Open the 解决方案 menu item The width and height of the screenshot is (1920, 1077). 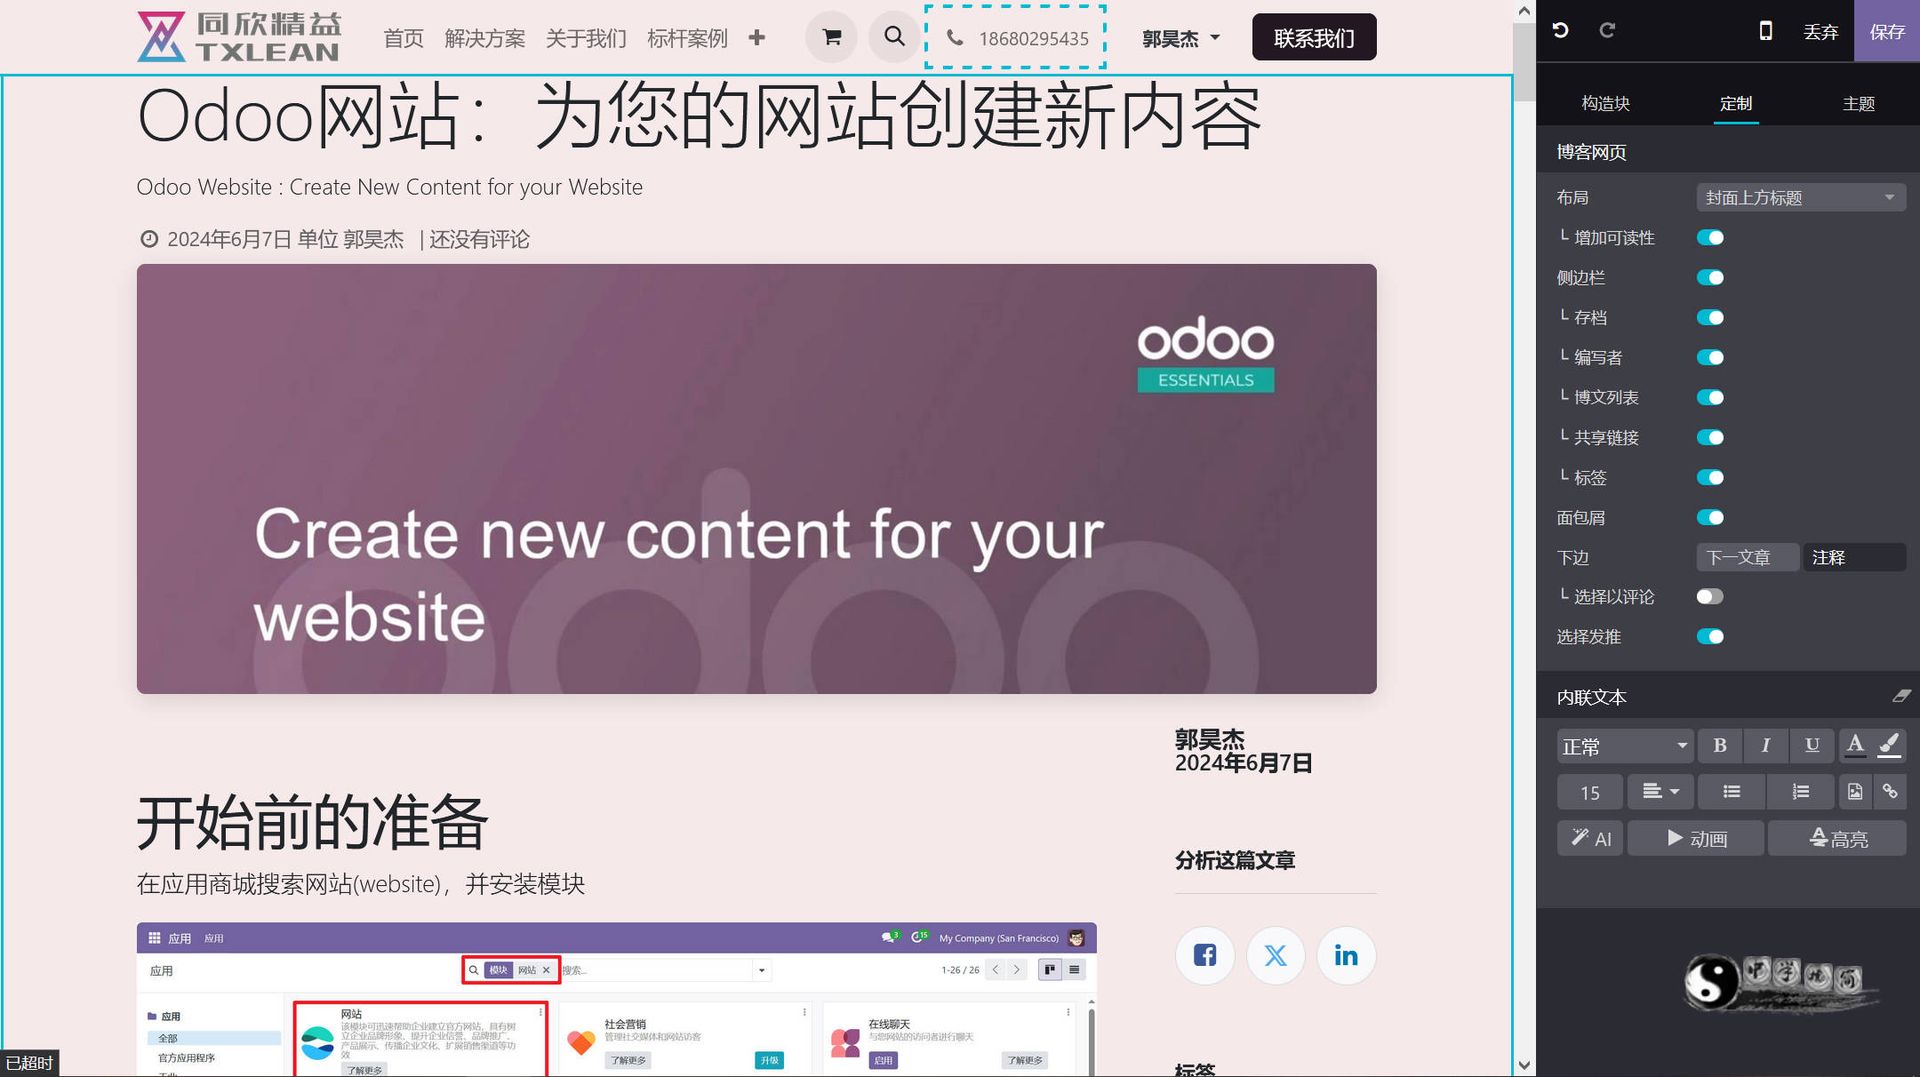(x=485, y=38)
